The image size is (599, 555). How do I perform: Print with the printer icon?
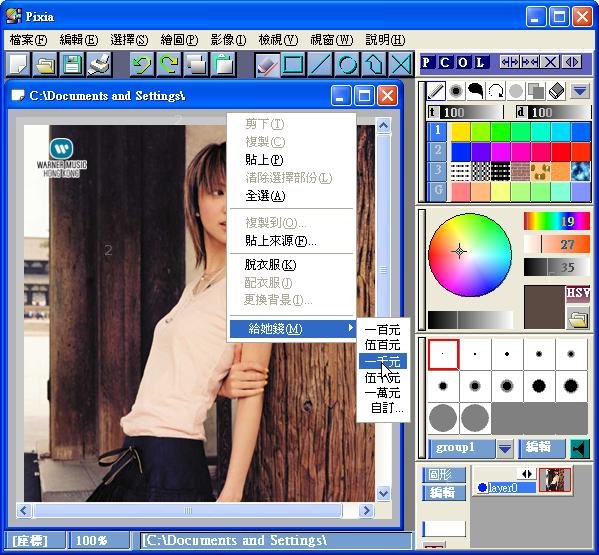[99, 64]
